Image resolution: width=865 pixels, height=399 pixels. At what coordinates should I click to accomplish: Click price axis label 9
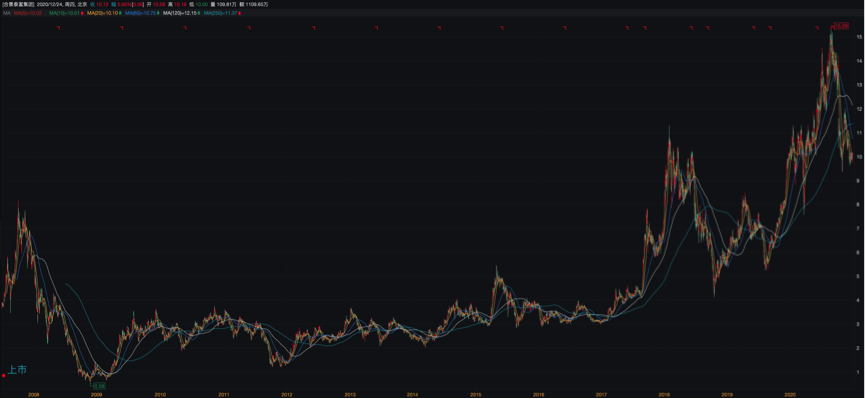(859, 180)
